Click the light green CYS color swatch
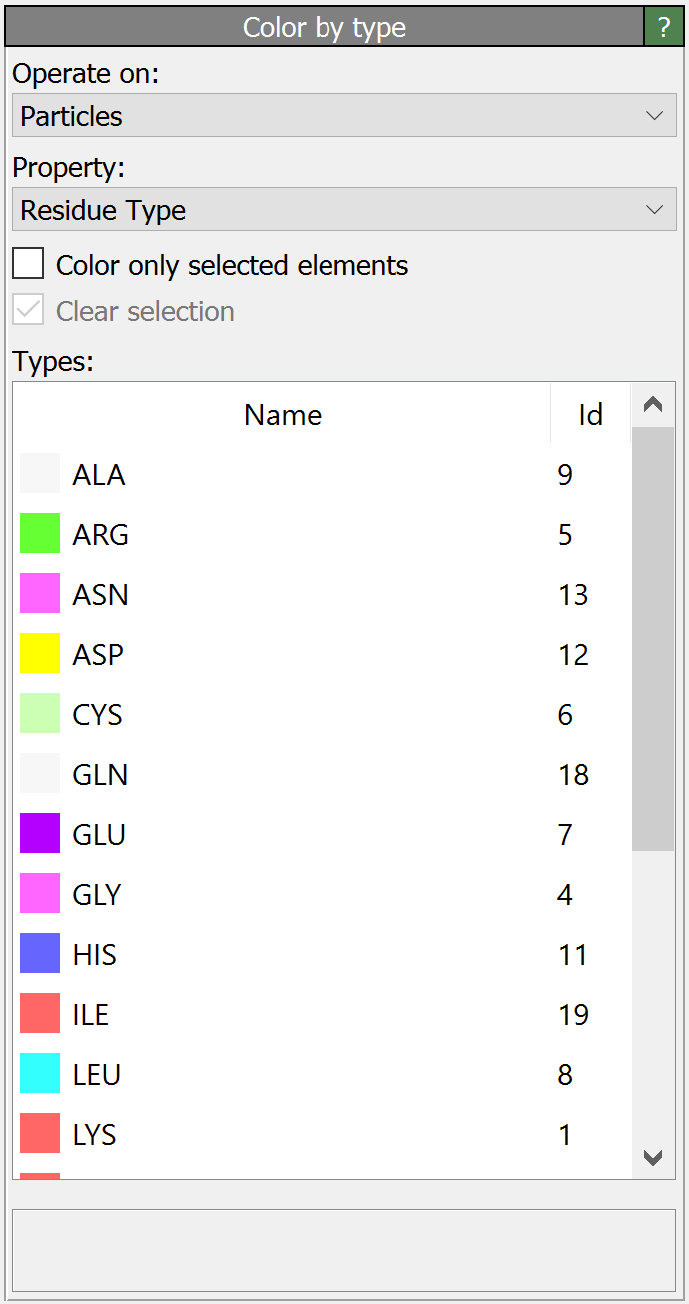 click(40, 714)
